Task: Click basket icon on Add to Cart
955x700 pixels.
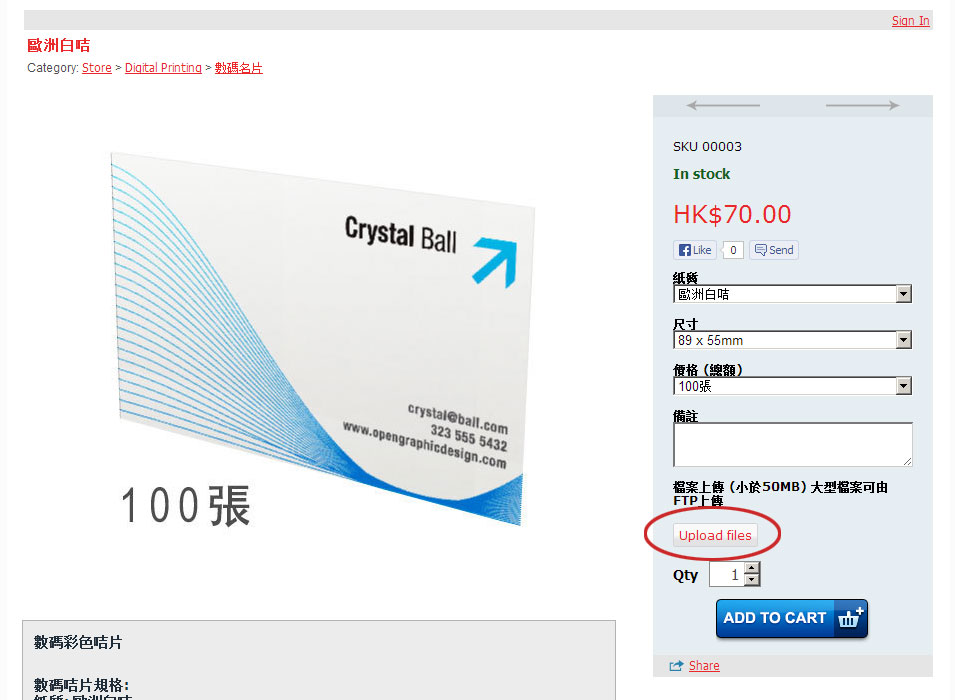Action: (850, 618)
